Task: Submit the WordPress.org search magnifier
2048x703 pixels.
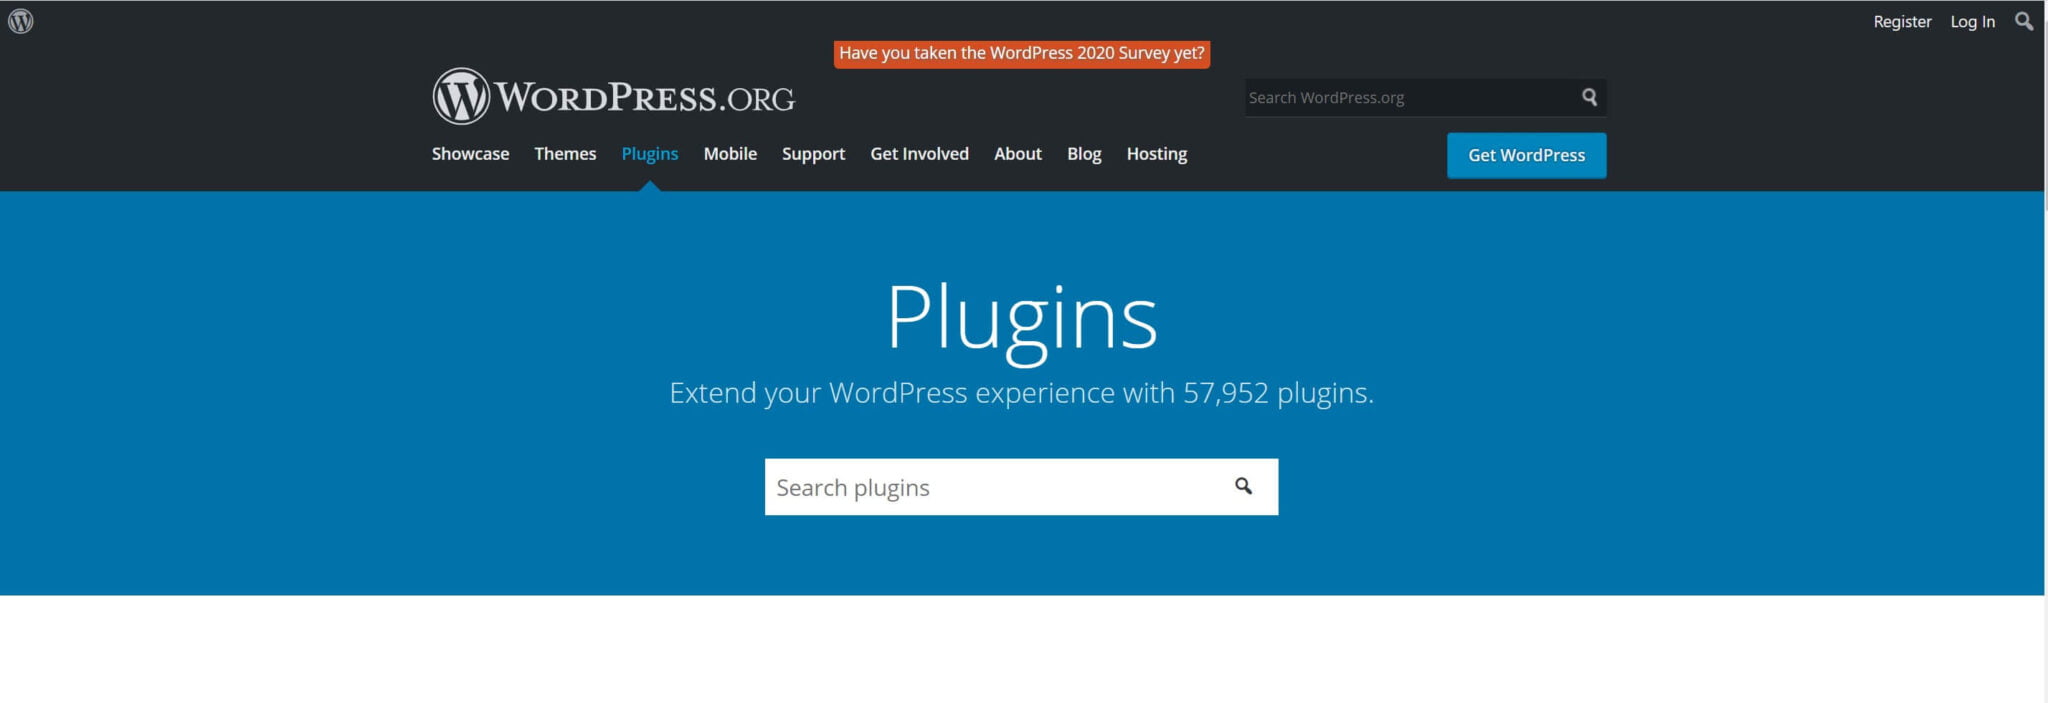Action: 1589,97
